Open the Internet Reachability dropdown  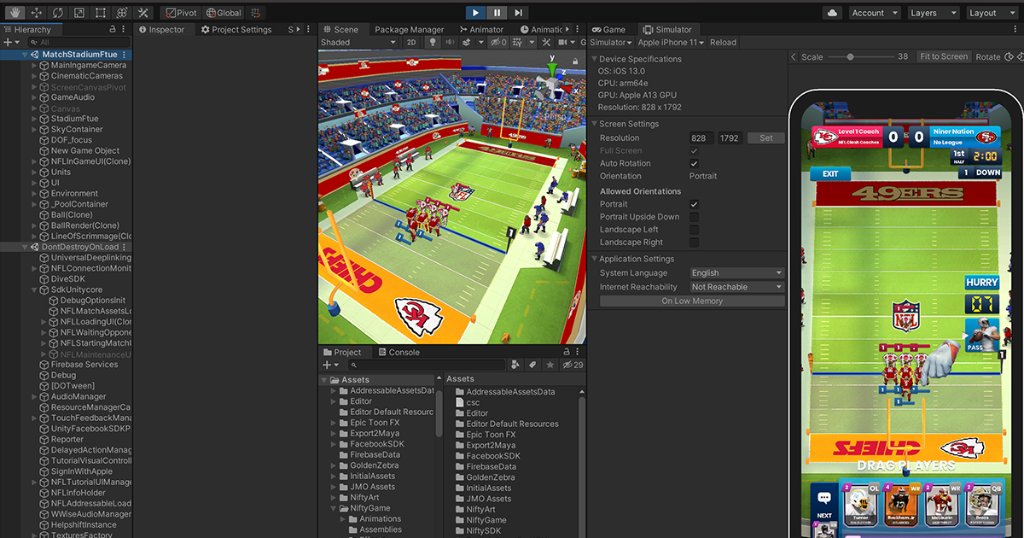[737, 287]
